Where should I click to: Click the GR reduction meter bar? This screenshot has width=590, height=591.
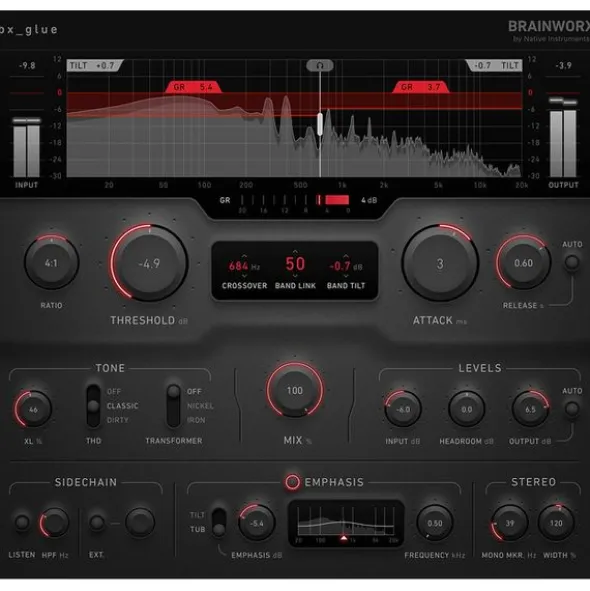(295, 200)
